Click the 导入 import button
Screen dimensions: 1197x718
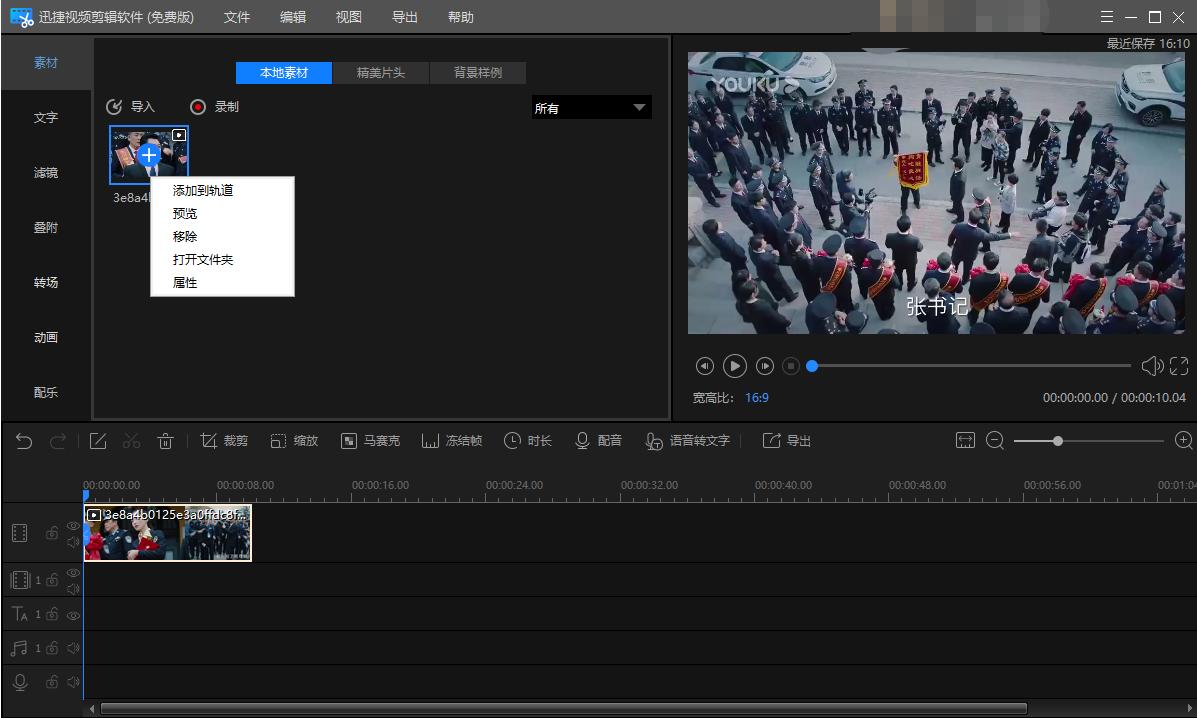(131, 107)
